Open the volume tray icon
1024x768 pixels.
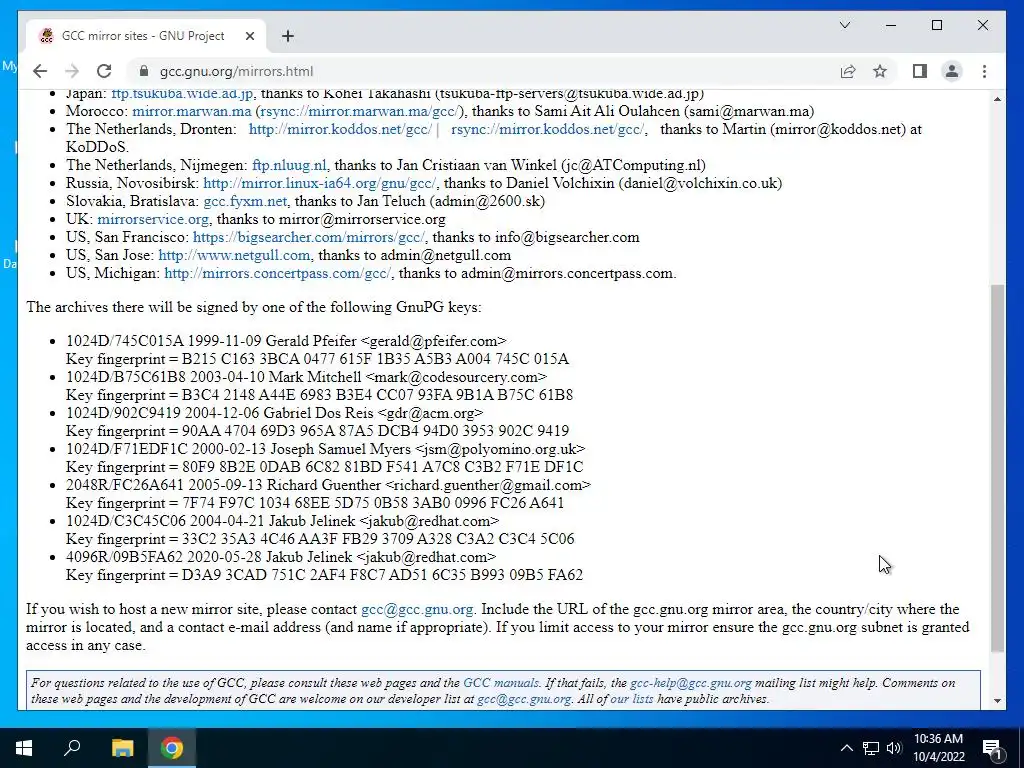pos(894,748)
